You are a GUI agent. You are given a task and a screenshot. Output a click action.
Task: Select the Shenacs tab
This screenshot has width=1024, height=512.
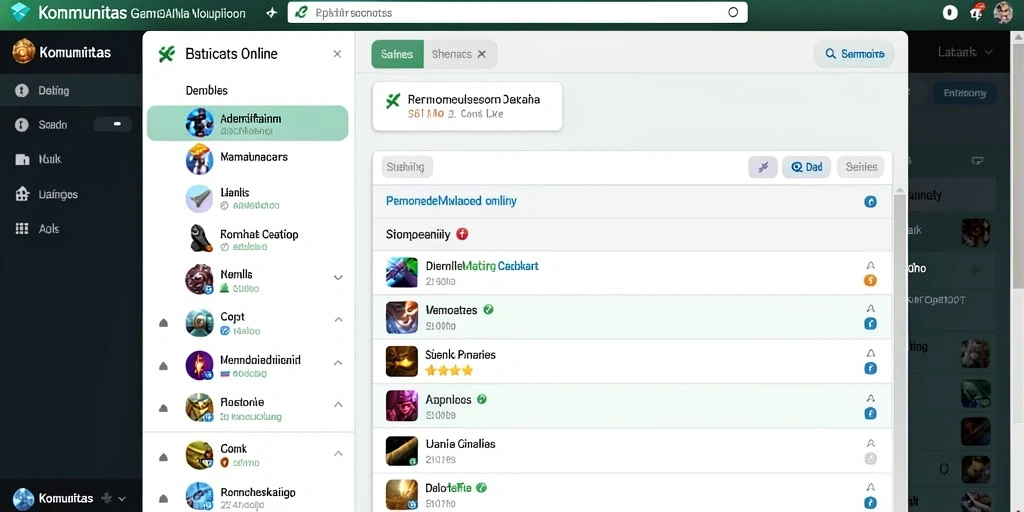[460, 54]
